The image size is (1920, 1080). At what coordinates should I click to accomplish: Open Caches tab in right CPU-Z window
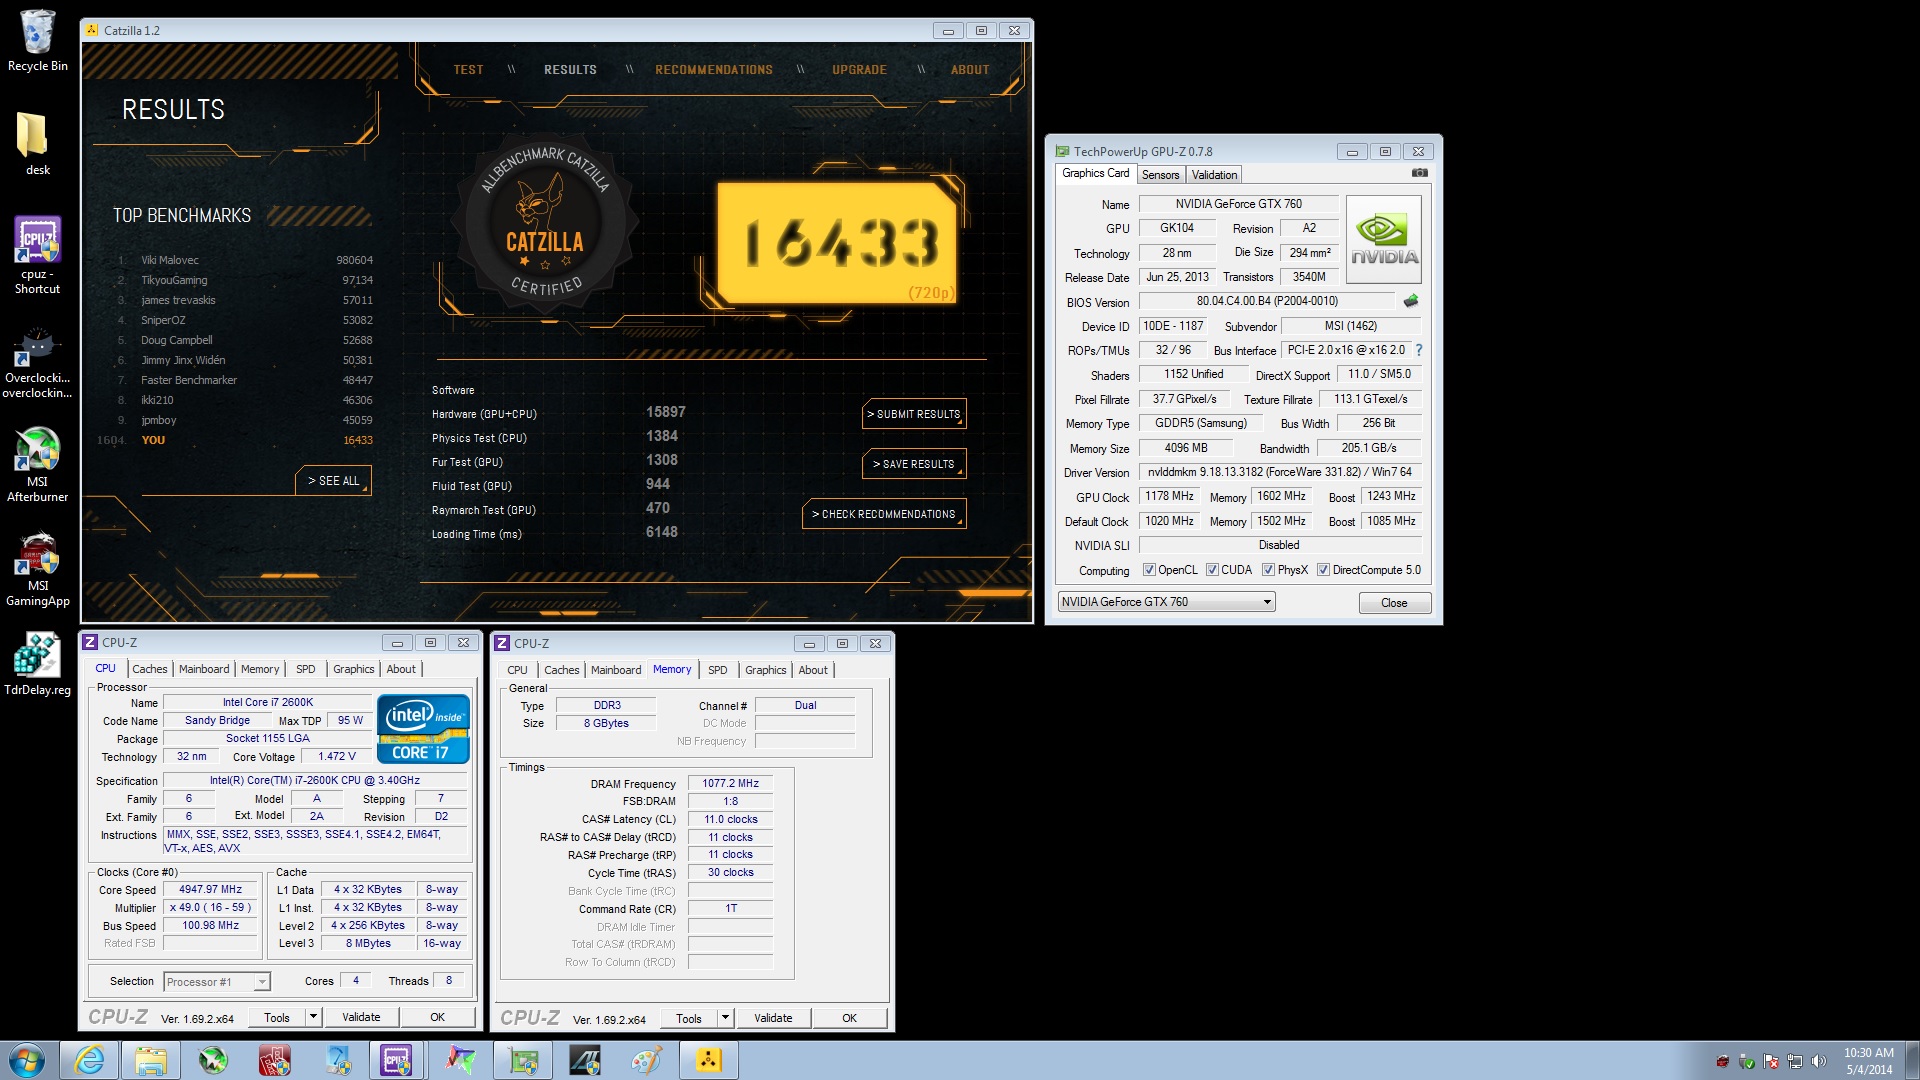click(x=562, y=670)
